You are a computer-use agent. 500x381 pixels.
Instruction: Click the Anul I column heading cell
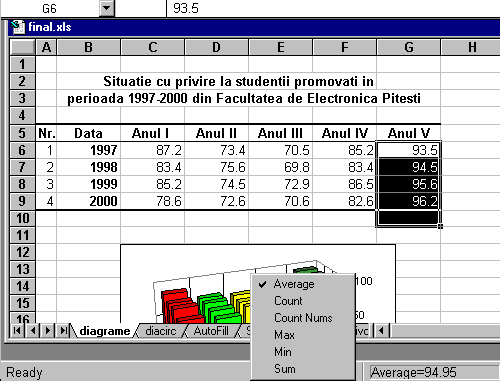pyautogui.click(x=152, y=133)
